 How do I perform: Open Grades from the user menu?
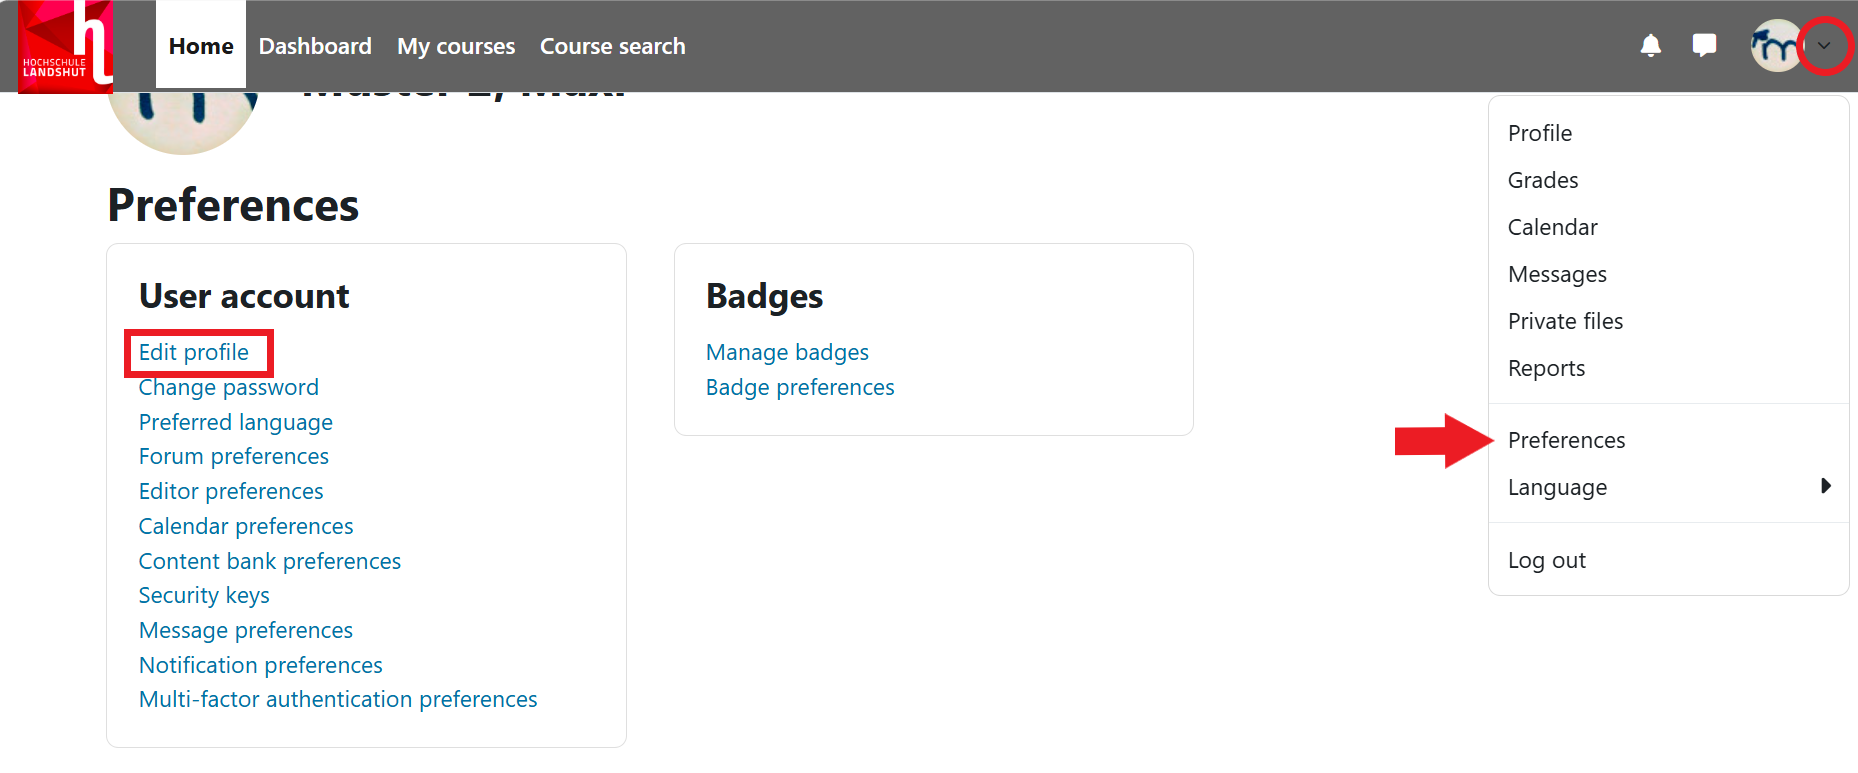(1542, 180)
